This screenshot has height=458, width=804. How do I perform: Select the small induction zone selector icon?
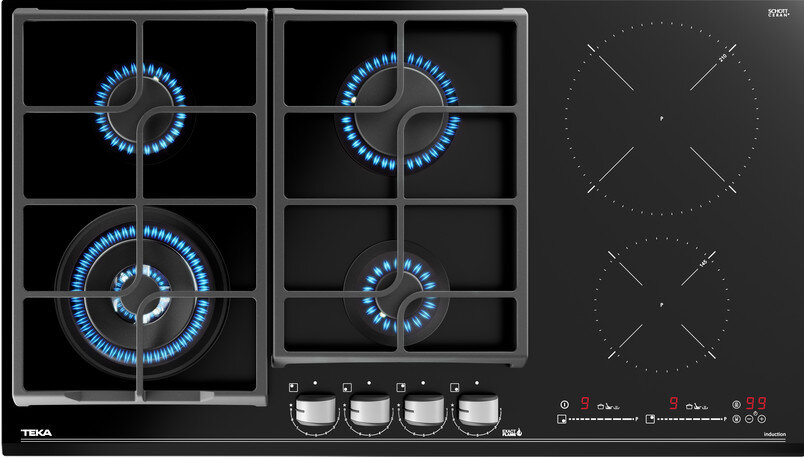pyautogui.click(x=651, y=420)
